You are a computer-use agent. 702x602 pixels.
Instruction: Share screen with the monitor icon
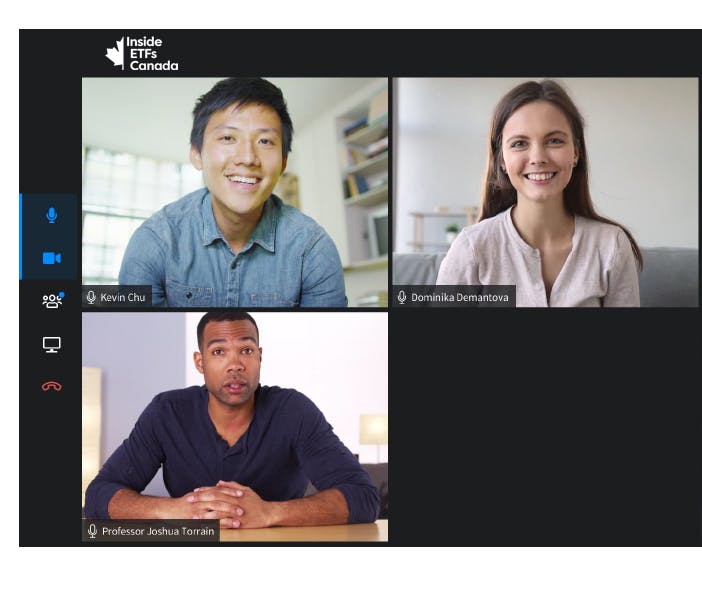52,345
